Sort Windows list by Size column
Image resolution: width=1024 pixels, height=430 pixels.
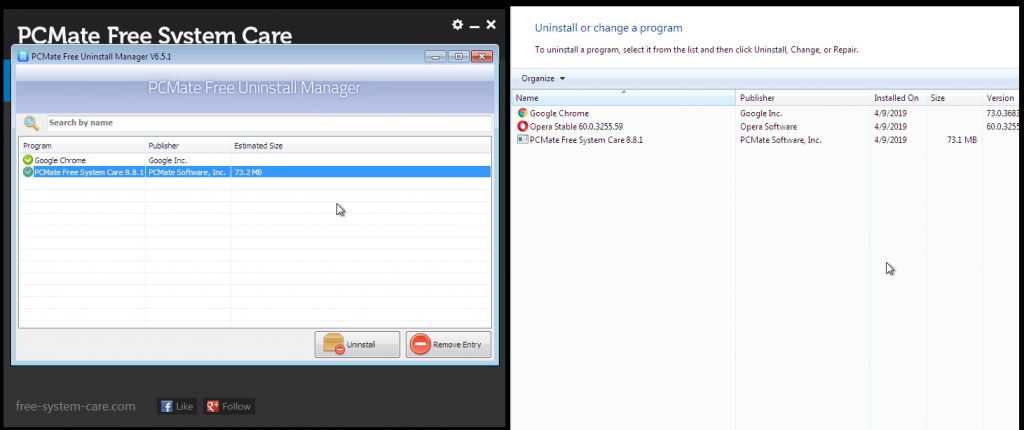[954, 98]
